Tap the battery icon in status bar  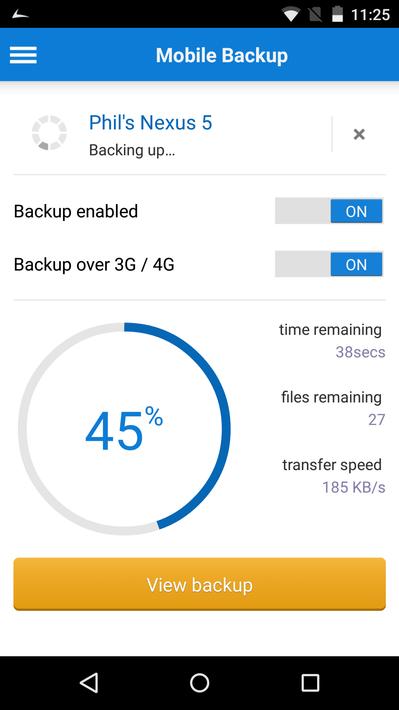coord(337,14)
